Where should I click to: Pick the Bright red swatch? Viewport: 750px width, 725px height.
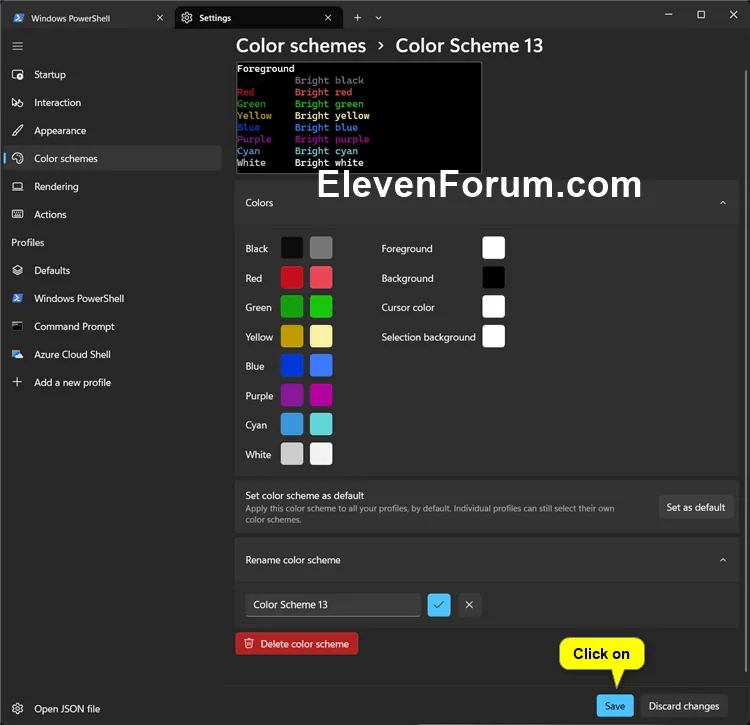click(321, 277)
